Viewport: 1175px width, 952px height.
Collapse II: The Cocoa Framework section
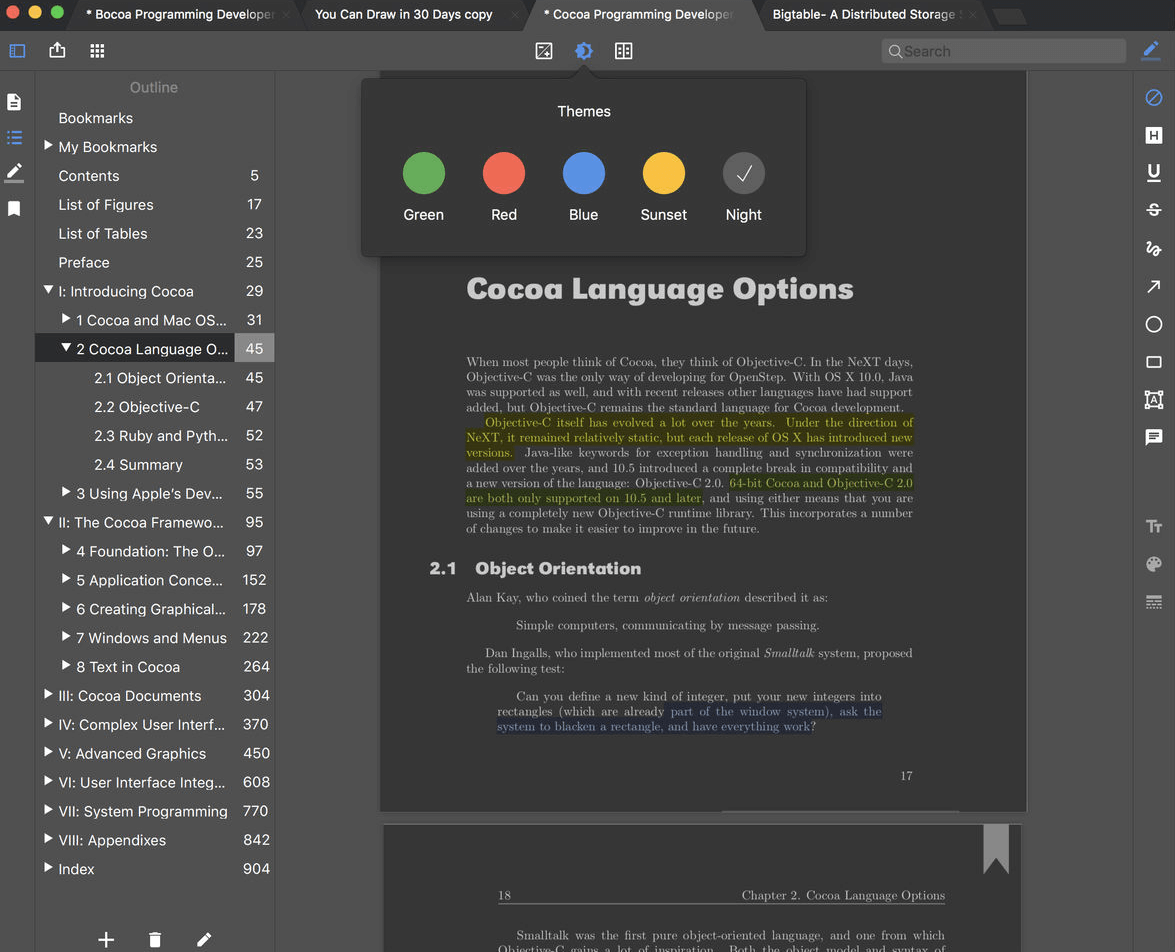48,521
